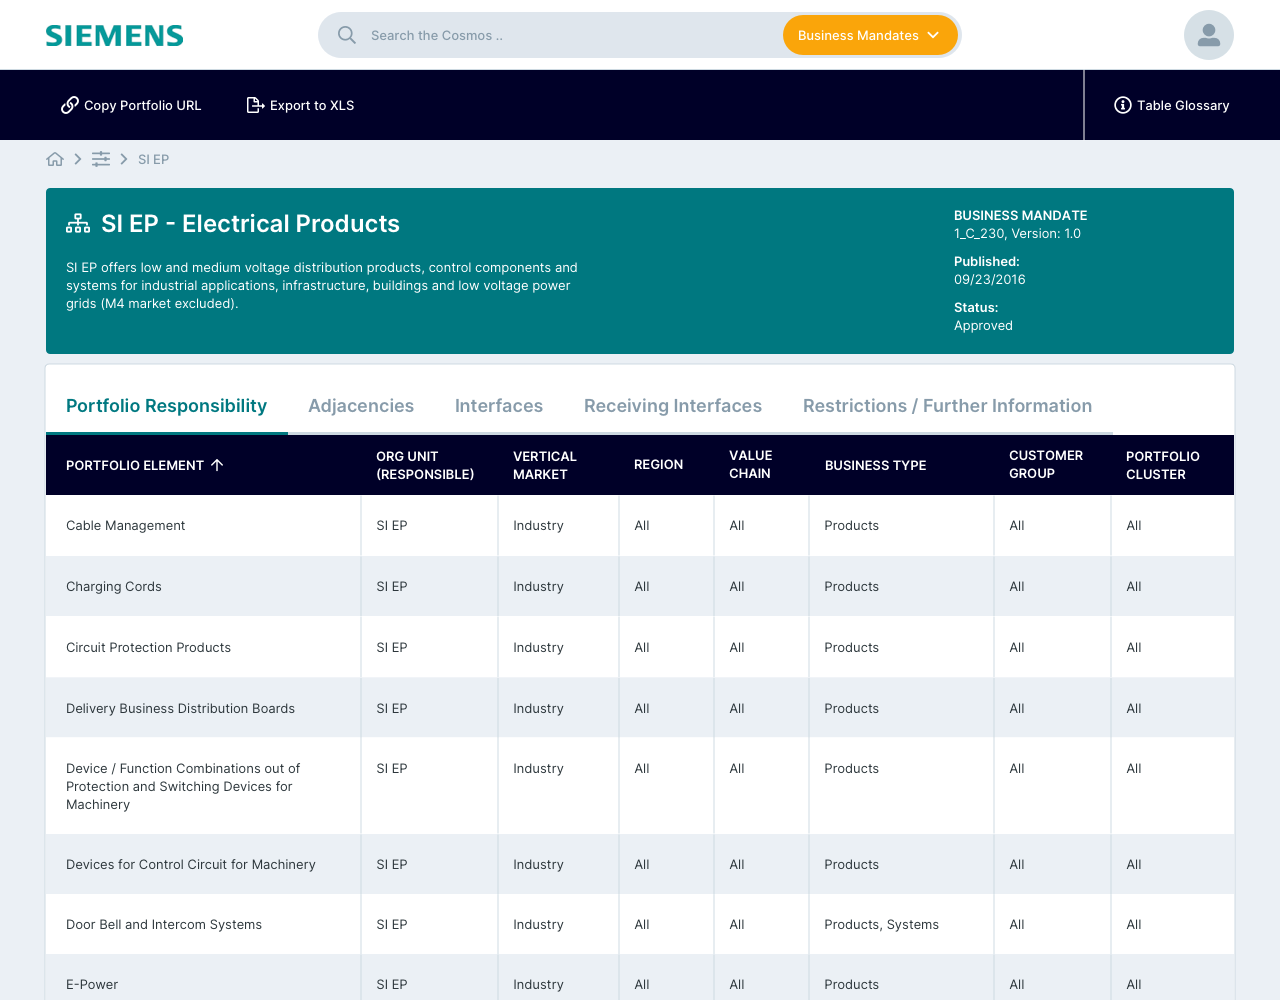Click the Copy Portfolio URL link icon
Viewport: 1280px width, 1000px height.
click(x=70, y=105)
